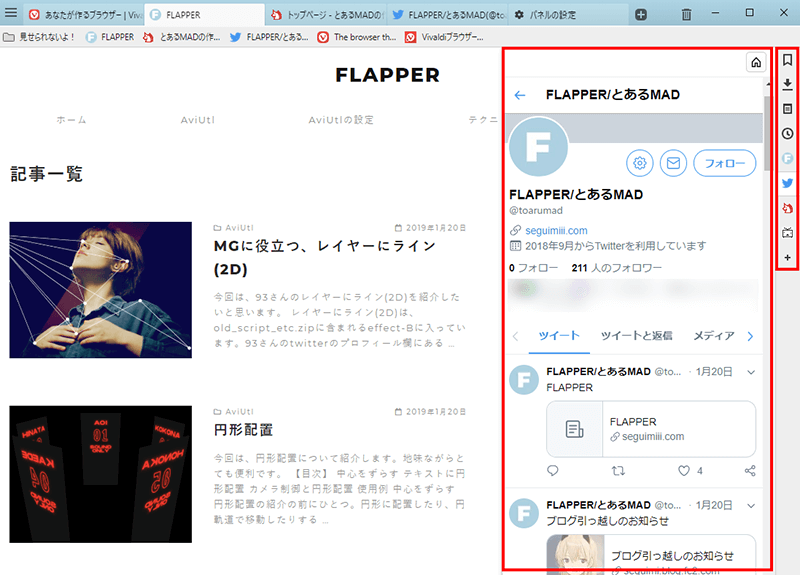Open the Notes panel icon
The height and width of the screenshot is (575, 800).
pos(787,109)
